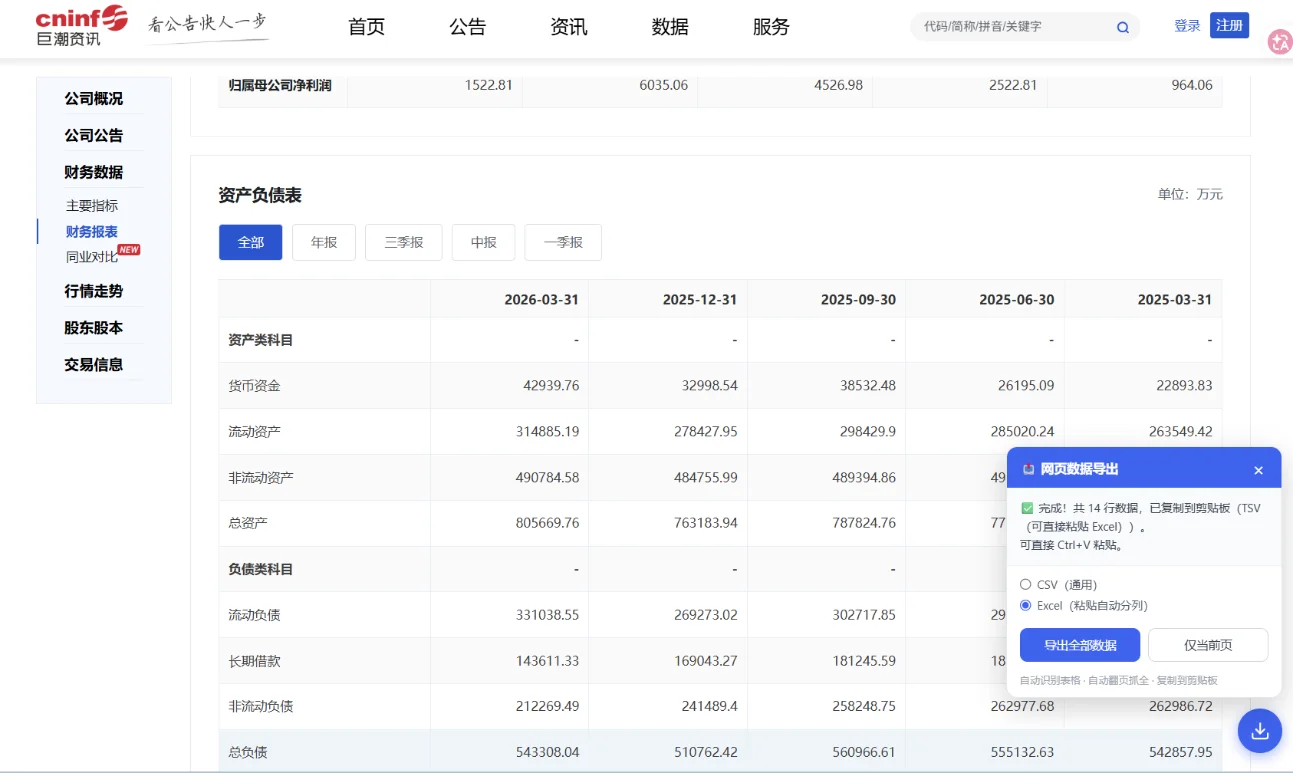
Task: Open 交易信息 in the sidebar
Action: (94, 365)
